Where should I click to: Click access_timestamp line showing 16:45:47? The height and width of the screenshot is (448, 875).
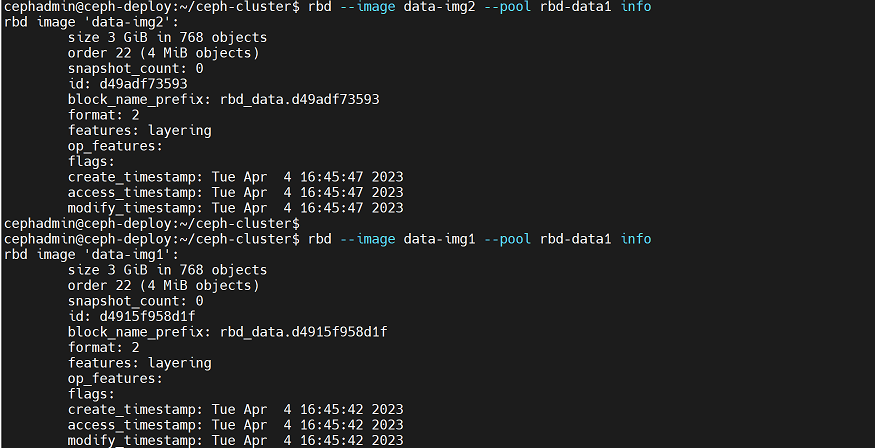[235, 192]
